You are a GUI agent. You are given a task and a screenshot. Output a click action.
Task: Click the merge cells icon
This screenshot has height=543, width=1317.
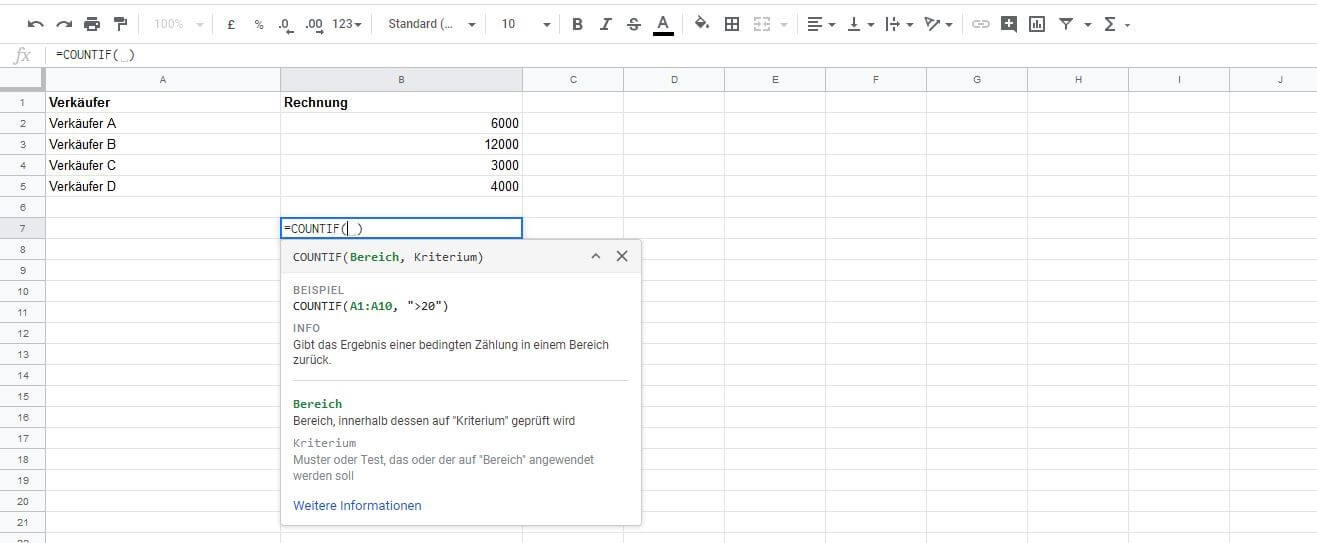click(x=762, y=24)
